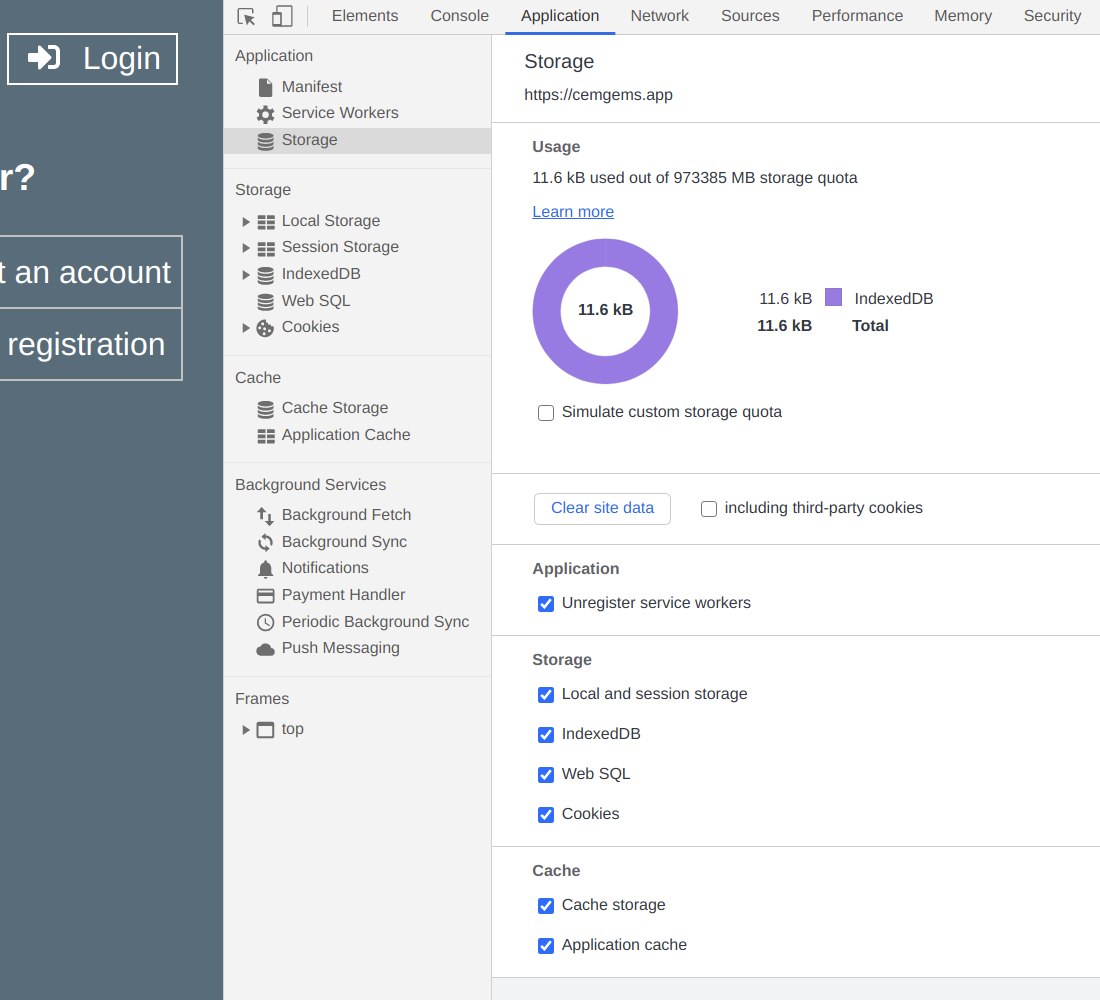
Task: Click the Notifications bell icon
Action: pos(265,569)
